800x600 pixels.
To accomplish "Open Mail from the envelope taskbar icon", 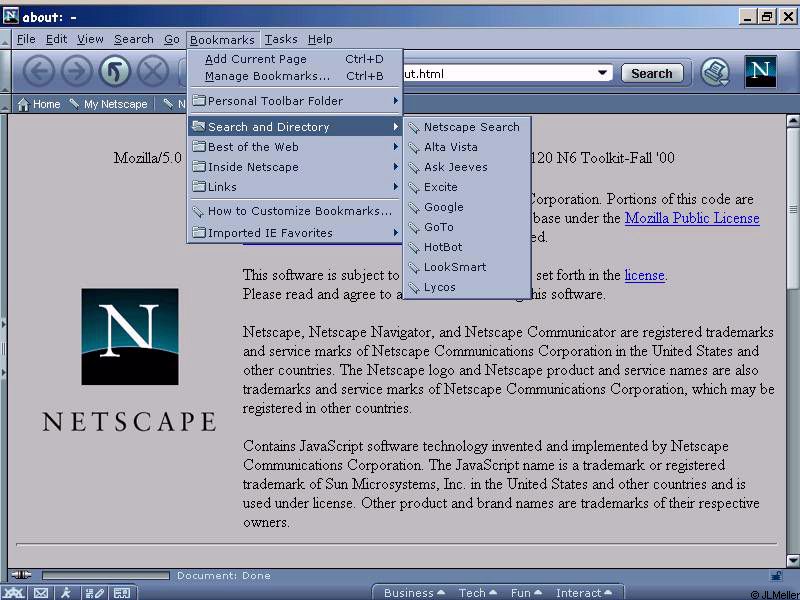I will [x=41, y=593].
